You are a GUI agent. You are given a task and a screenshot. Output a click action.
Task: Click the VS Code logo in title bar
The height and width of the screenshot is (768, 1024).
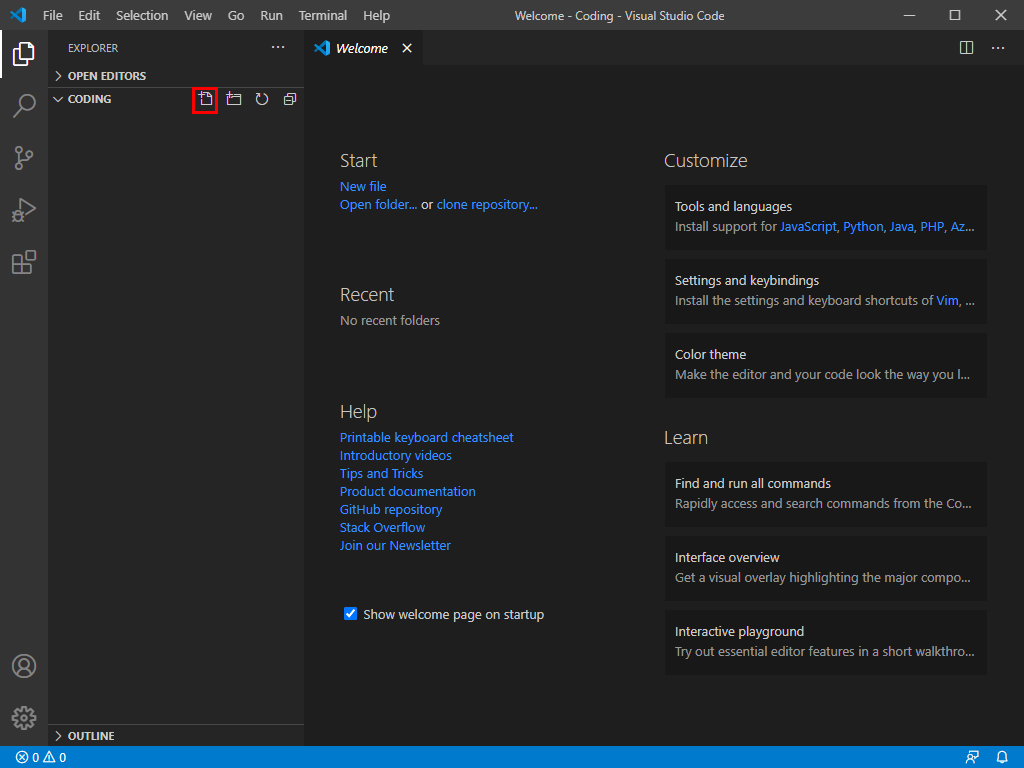tap(18, 15)
